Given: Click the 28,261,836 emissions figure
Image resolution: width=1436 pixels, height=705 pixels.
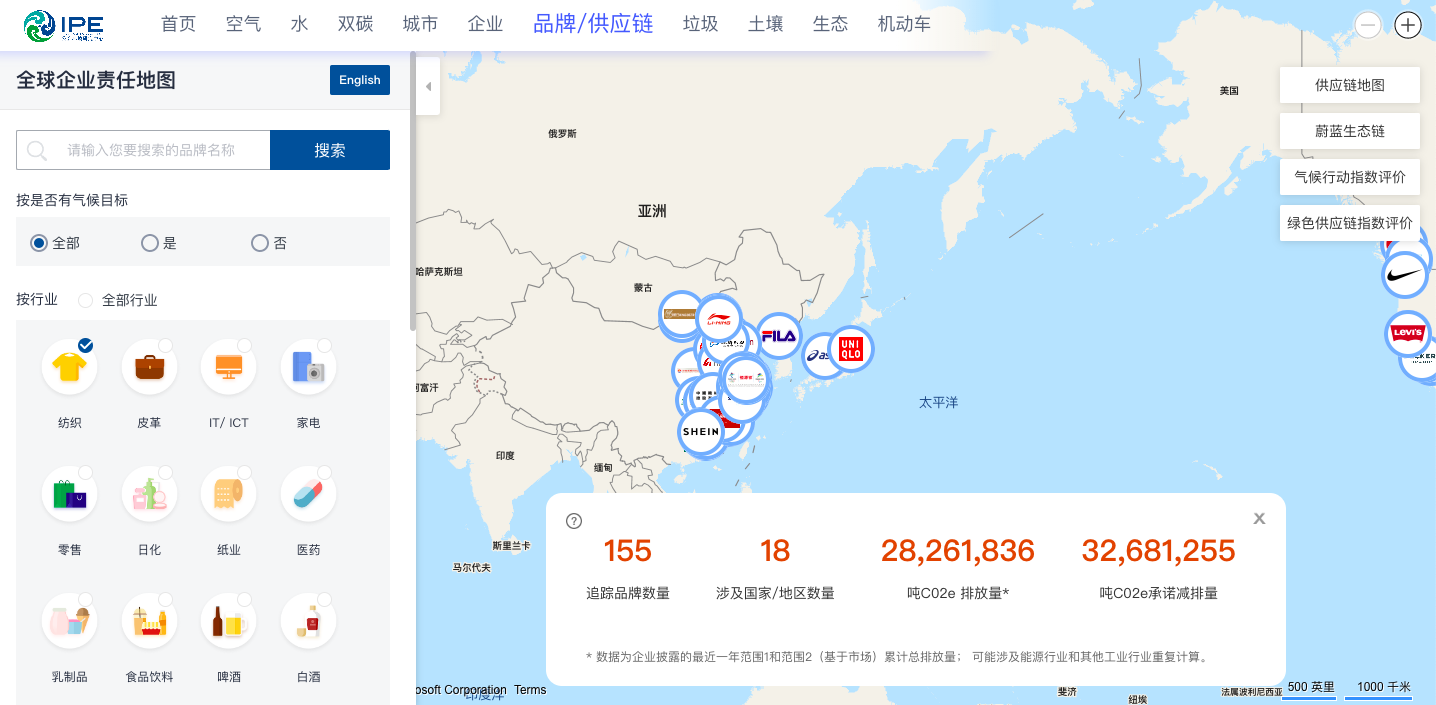Looking at the screenshot, I should [x=958, y=551].
